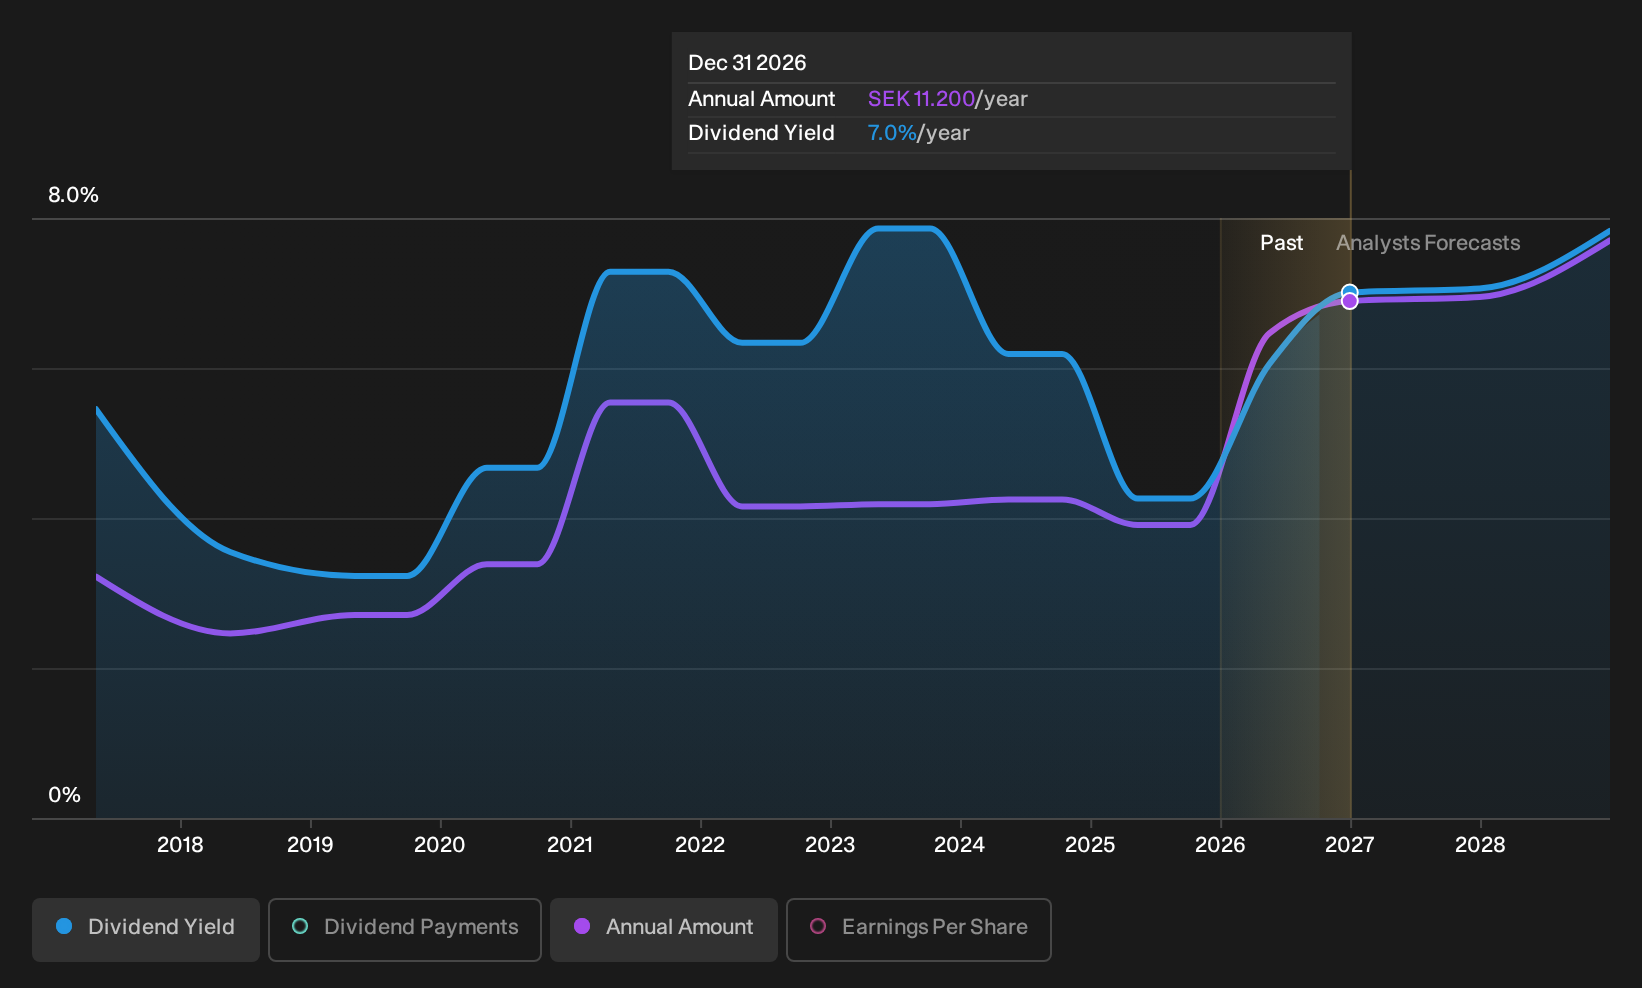Click the 2019 label on the x-axis
The width and height of the screenshot is (1642, 988).
[310, 845]
